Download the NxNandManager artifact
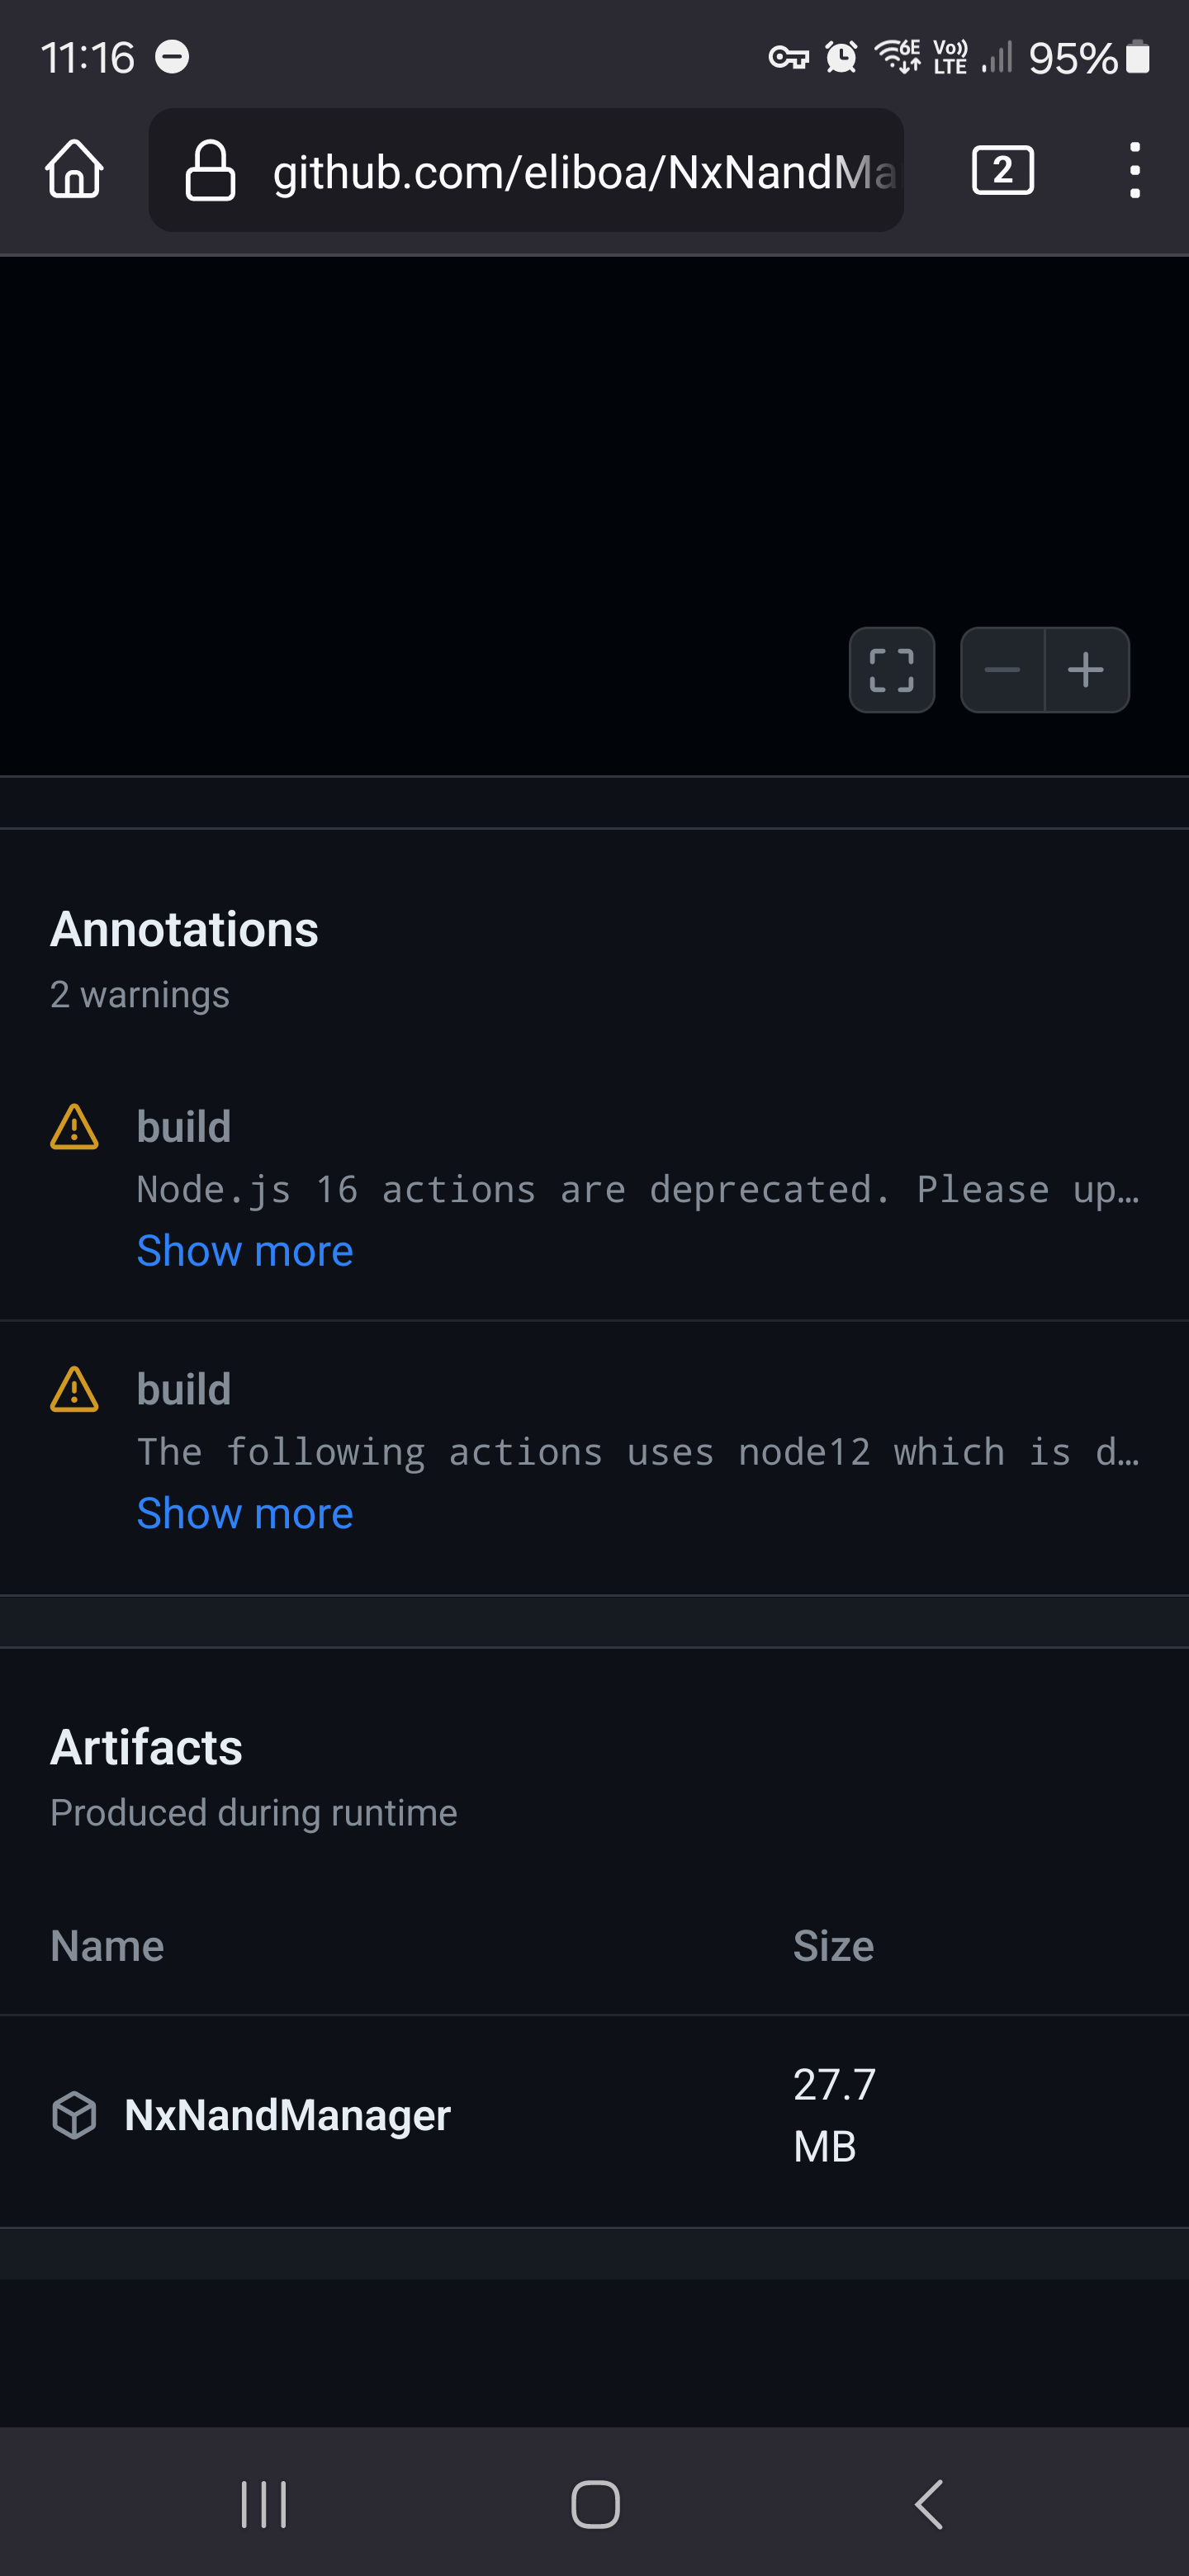1189x2576 pixels. click(287, 2115)
